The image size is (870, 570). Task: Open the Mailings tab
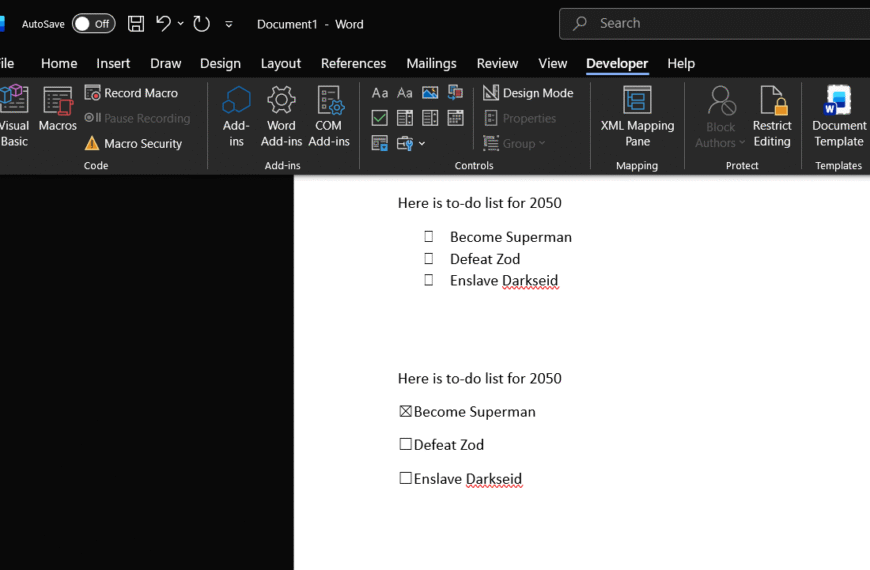coord(431,63)
